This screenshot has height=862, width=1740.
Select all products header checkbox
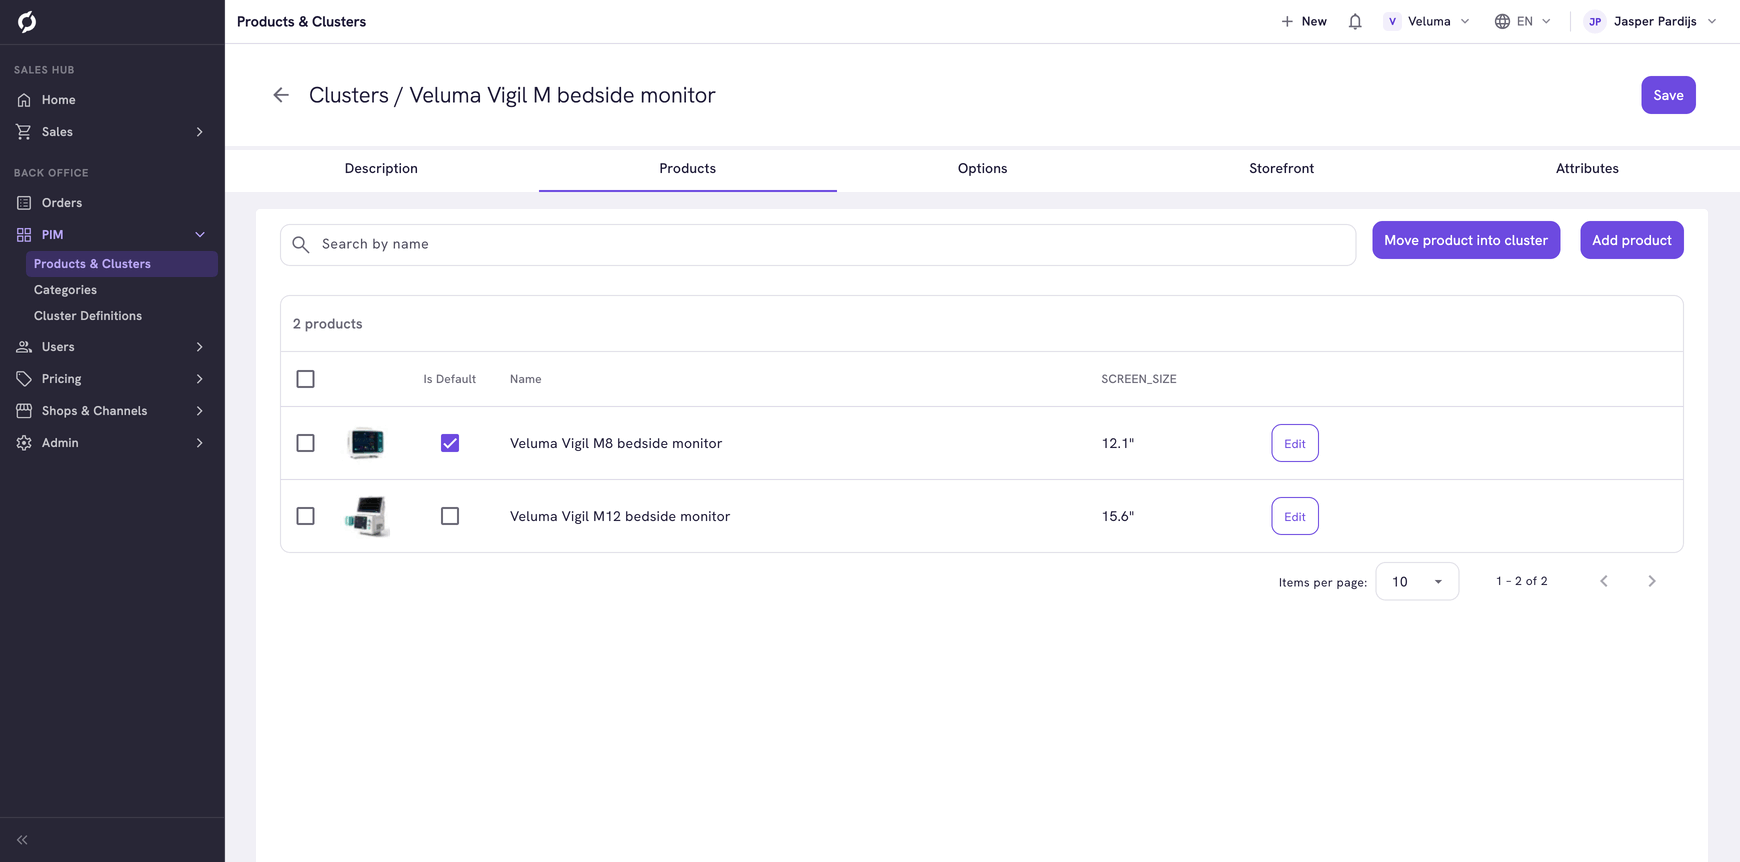(306, 379)
